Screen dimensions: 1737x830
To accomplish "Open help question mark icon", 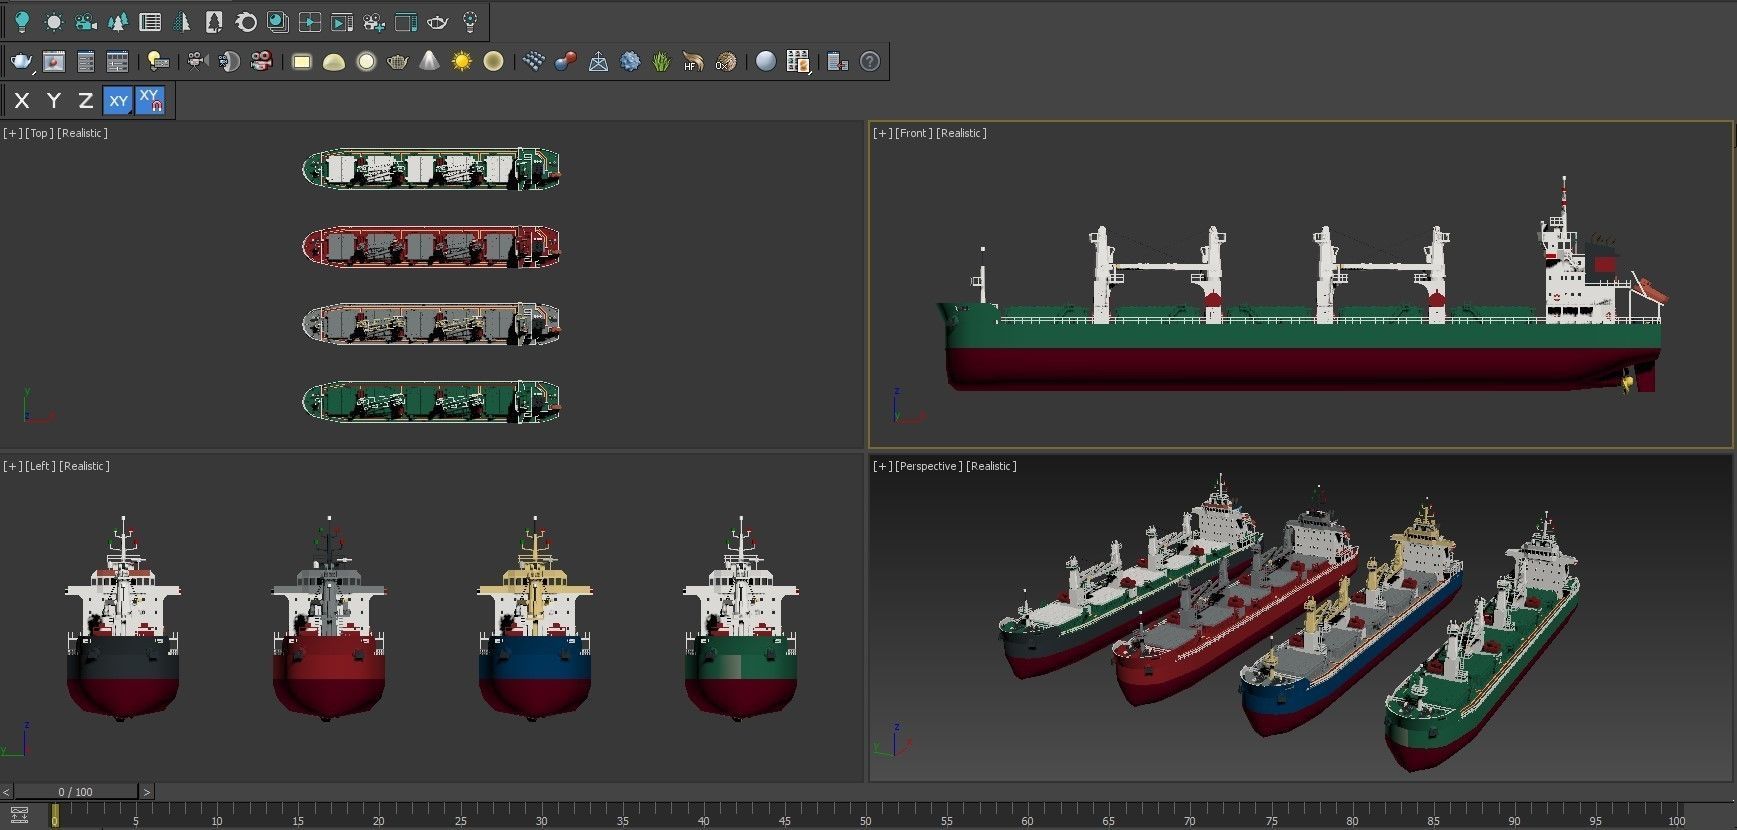I will pyautogui.click(x=870, y=62).
